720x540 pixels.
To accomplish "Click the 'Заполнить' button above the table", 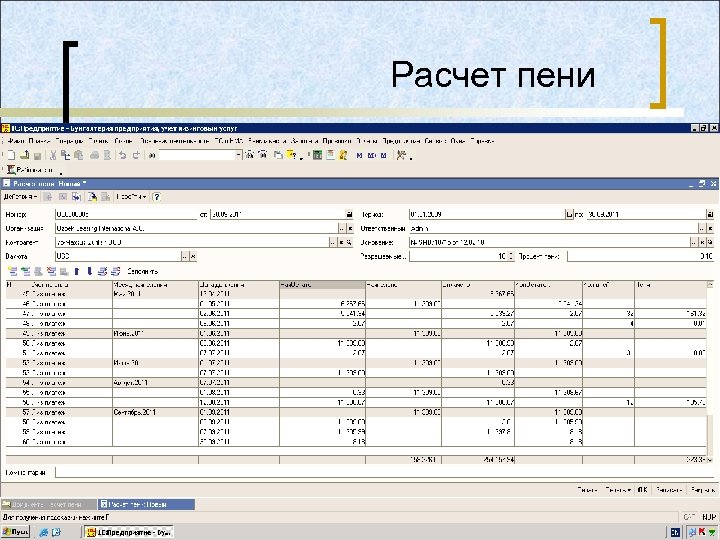I will 142,271.
